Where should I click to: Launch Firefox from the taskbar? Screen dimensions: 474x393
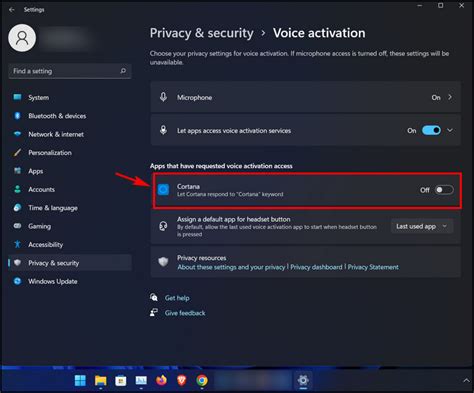[161, 380]
